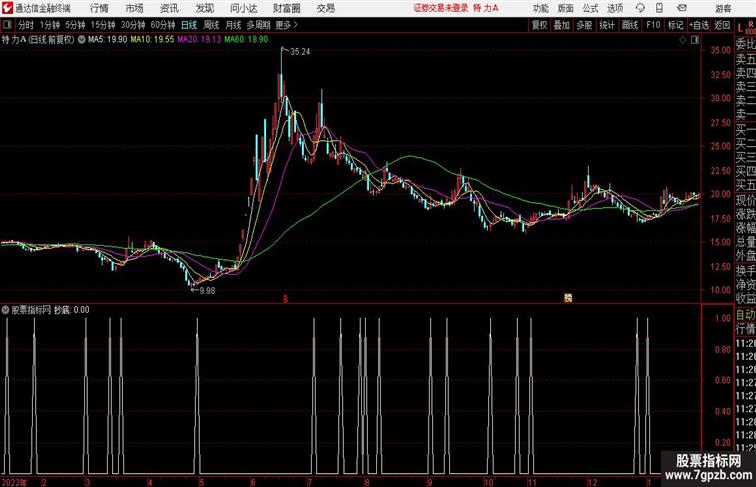Switch to 5分钟 chart period
The width and height of the screenshot is (756, 487).
coord(75,25)
